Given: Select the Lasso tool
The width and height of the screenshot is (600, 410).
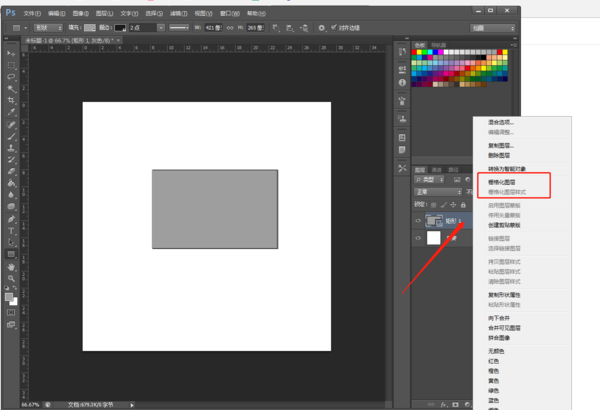Looking at the screenshot, I should coord(11,77).
